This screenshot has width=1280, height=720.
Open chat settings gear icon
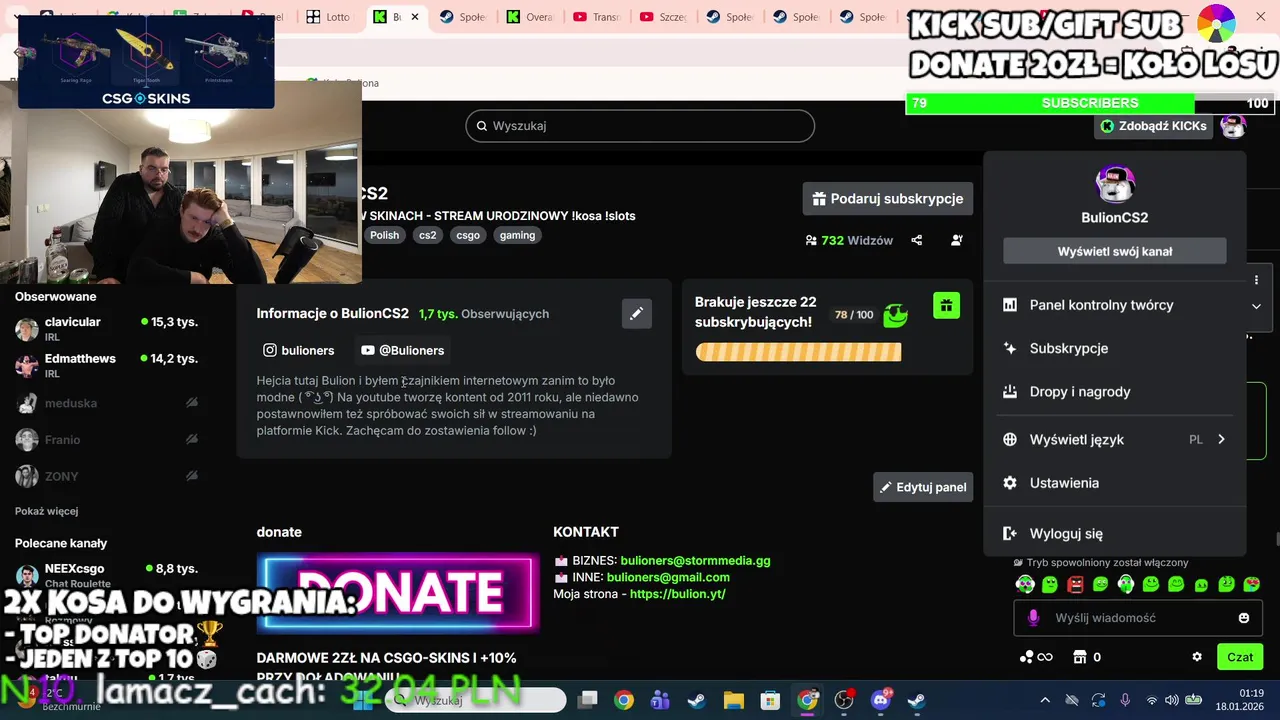coord(1197,657)
